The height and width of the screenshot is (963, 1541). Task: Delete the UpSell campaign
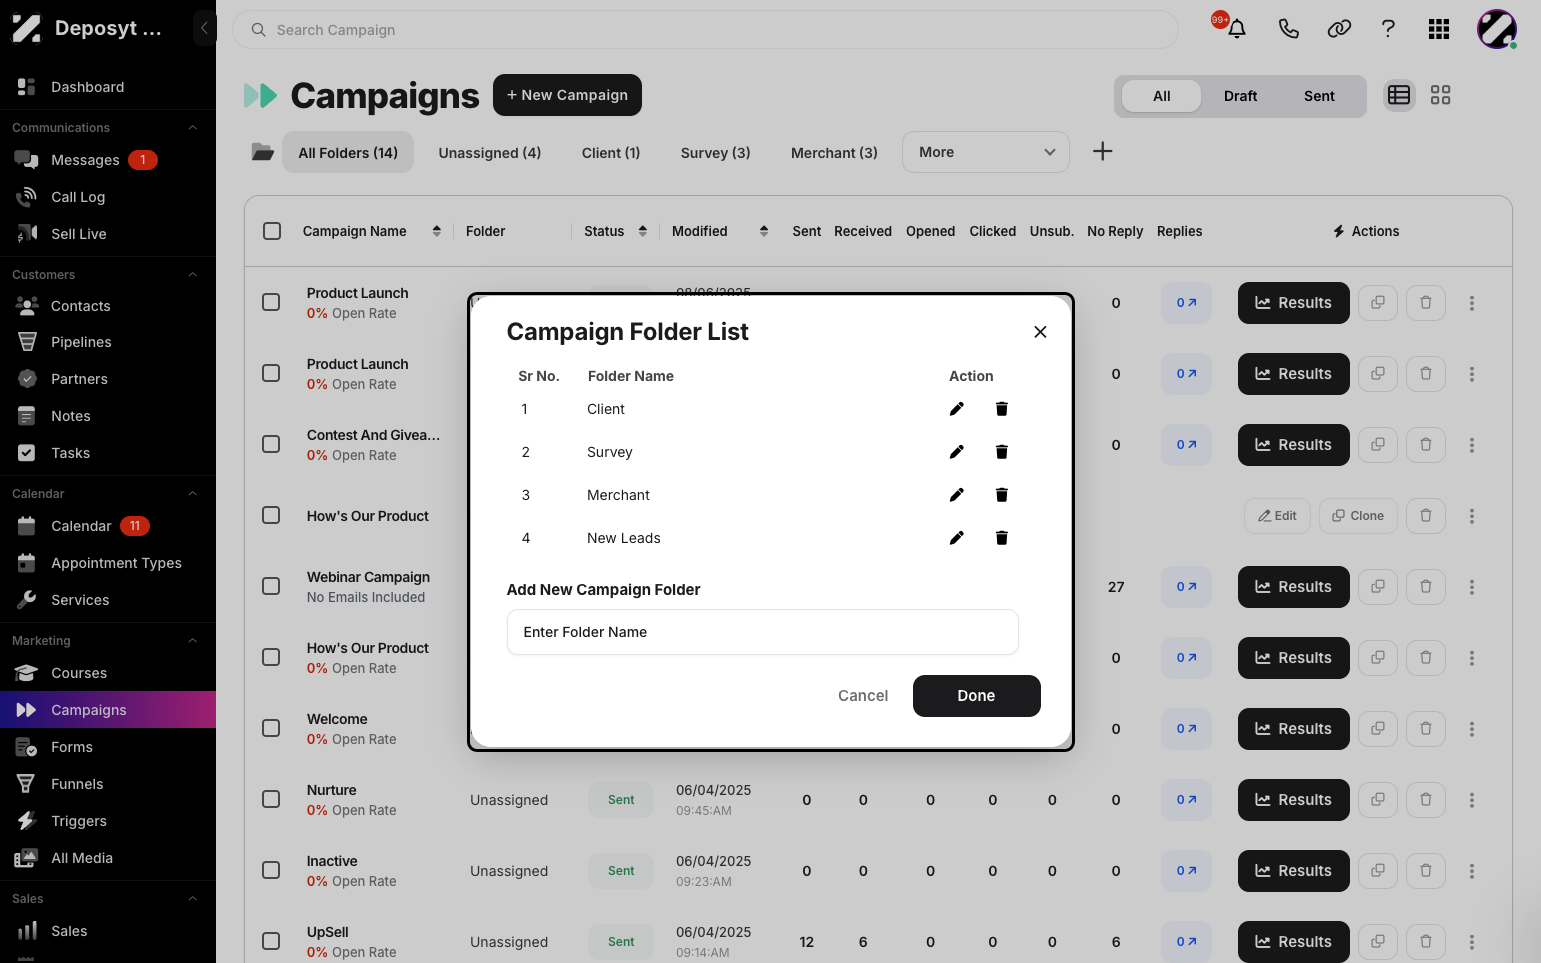click(1426, 941)
